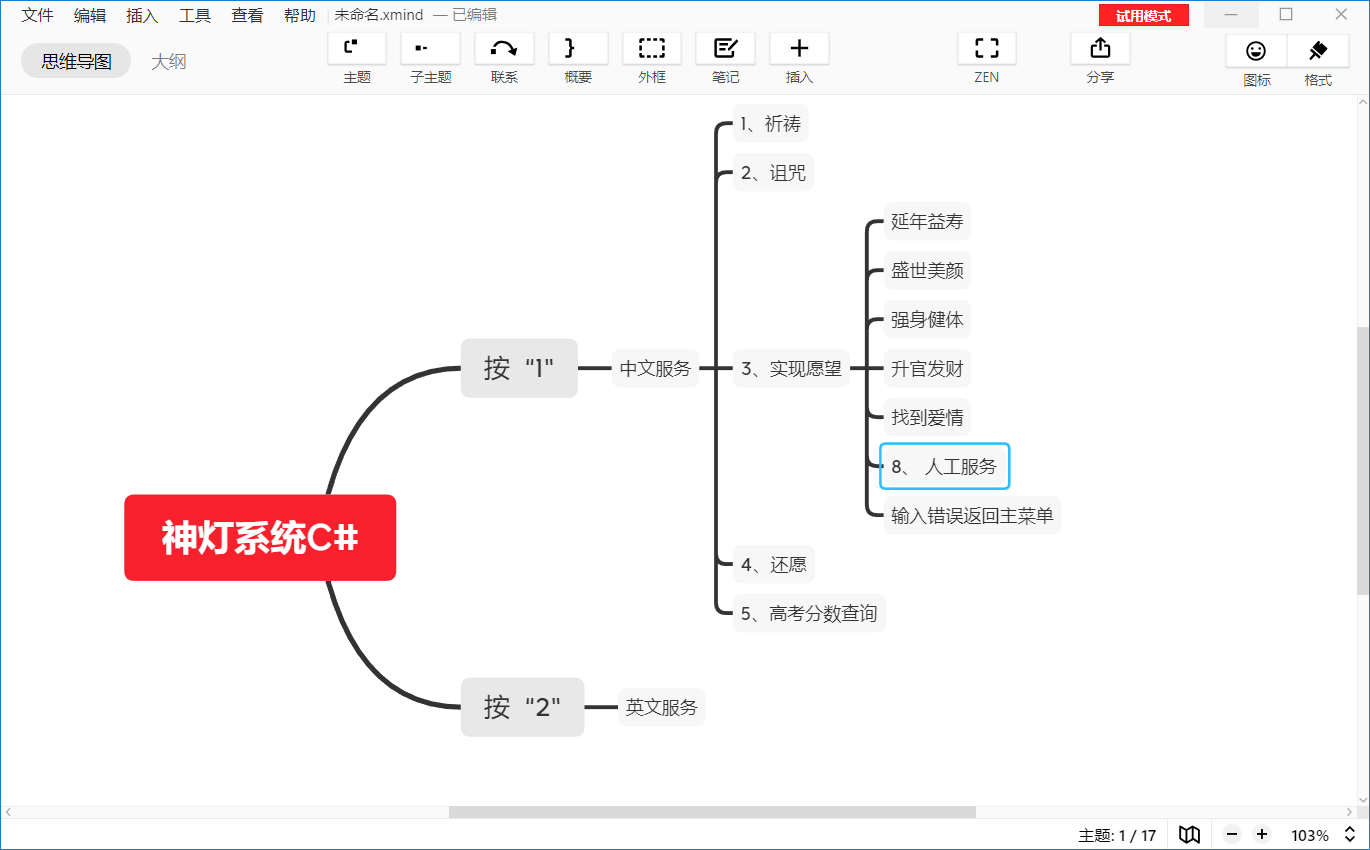Screen dimensions: 1370x850
Task: Open the 帮助 menu
Action: (x=300, y=15)
